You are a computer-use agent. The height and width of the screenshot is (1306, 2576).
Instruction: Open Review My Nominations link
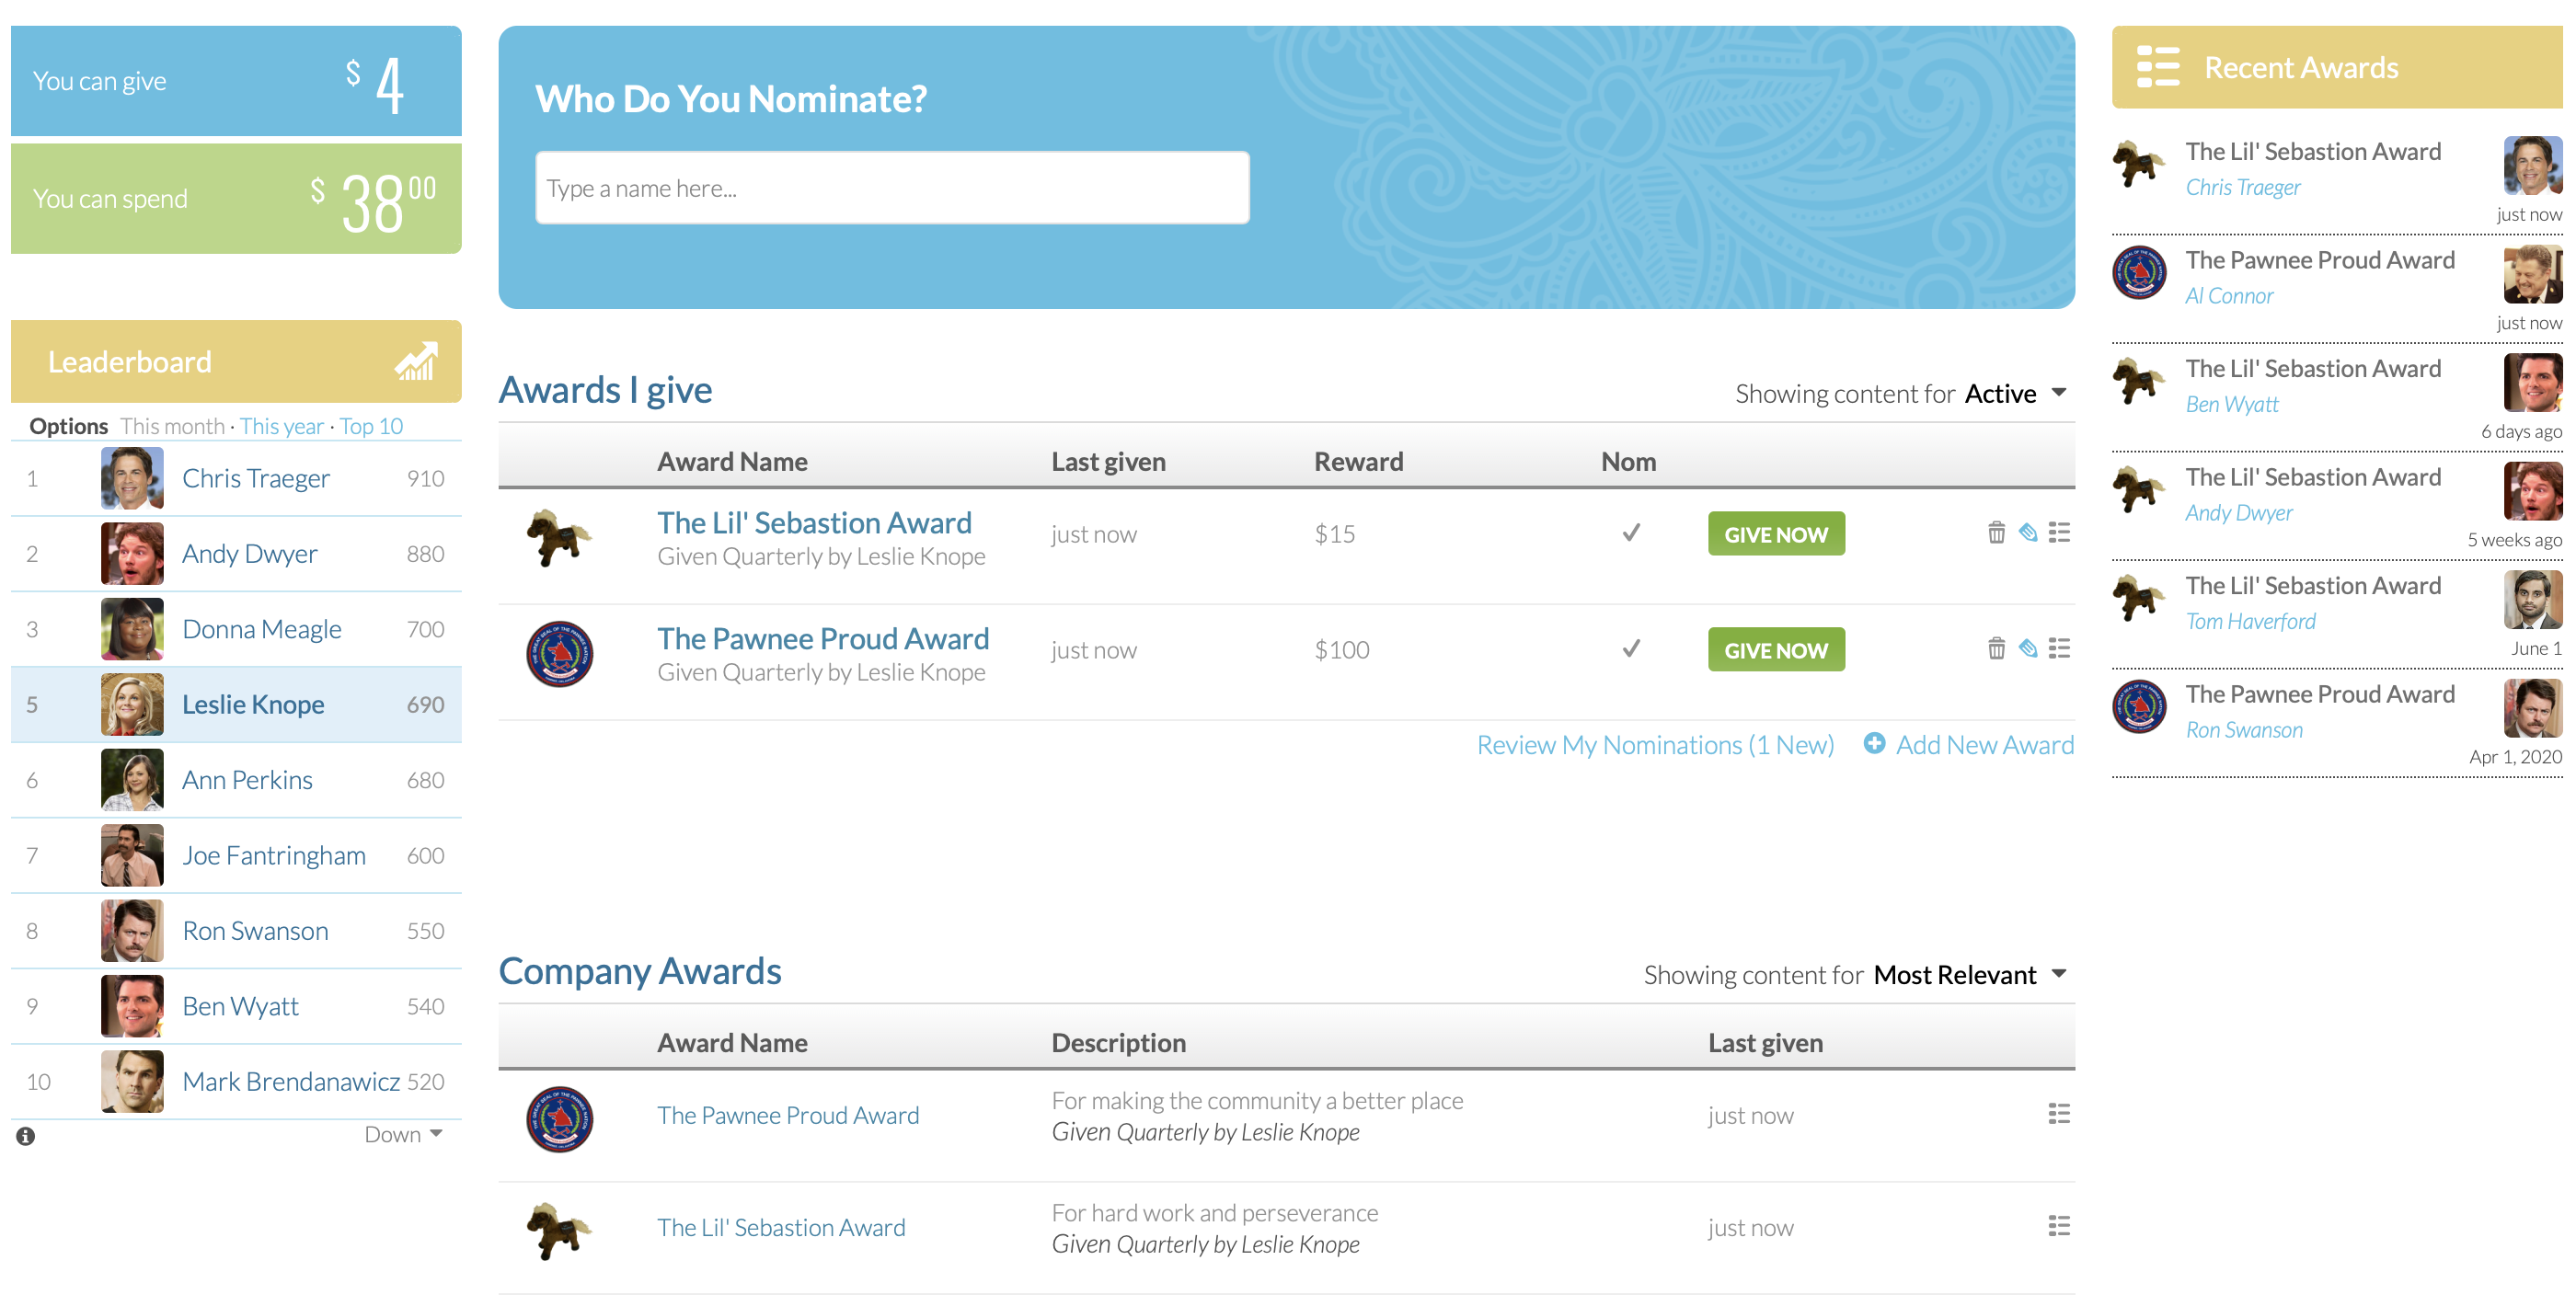tap(1655, 745)
